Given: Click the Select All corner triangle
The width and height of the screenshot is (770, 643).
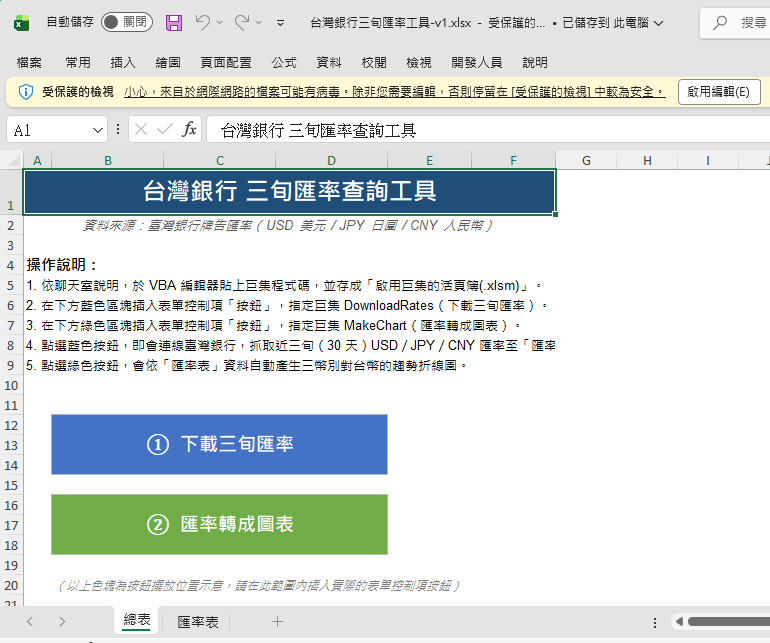Looking at the screenshot, I should (x=12, y=160).
